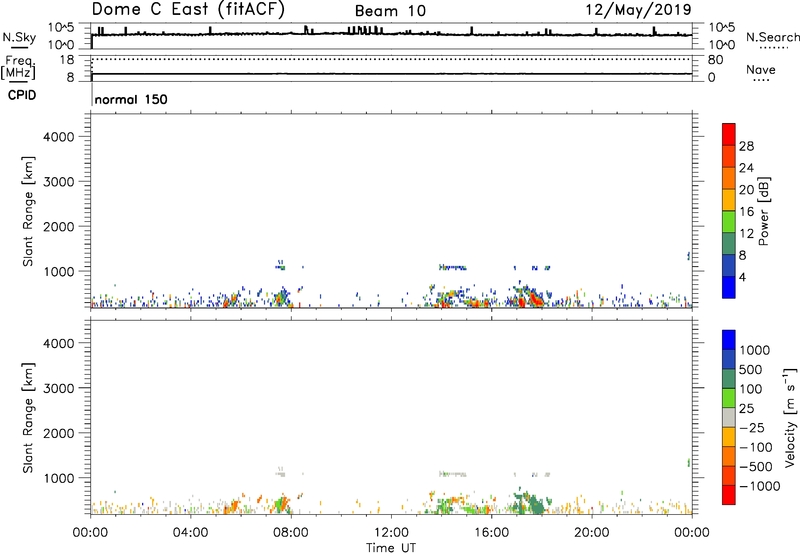Pick the red bottom segment of Velocity colorbar
Image resolution: width=800 pixels, height=554 pixels.
coord(729,495)
